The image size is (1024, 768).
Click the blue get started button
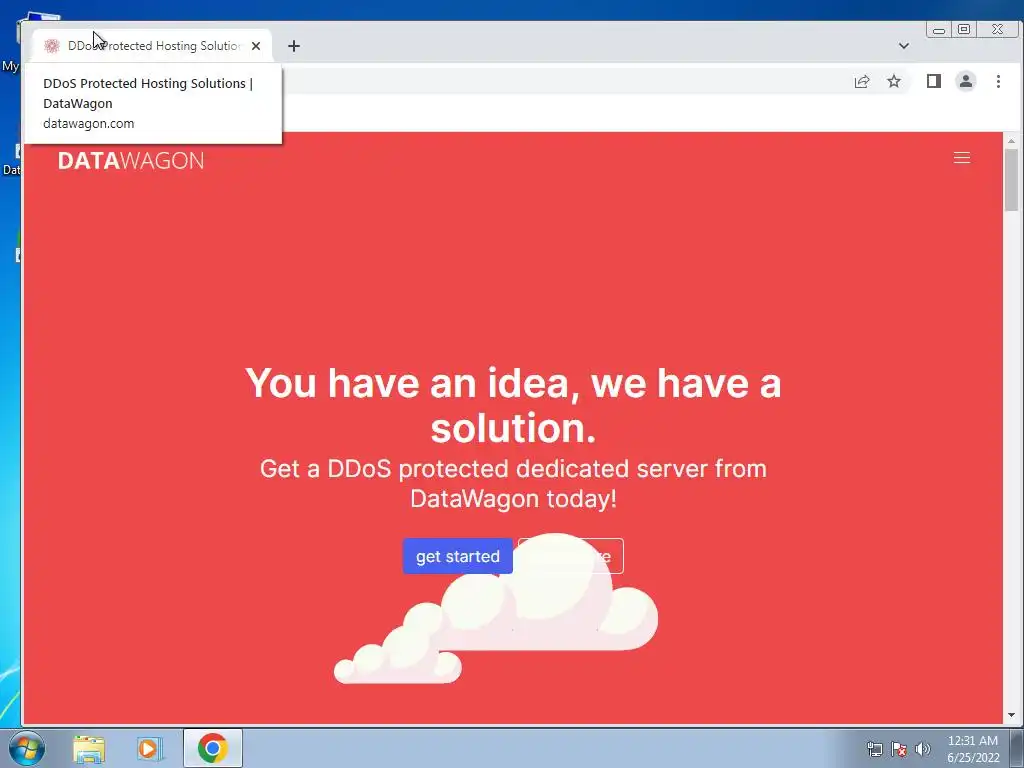click(x=458, y=556)
